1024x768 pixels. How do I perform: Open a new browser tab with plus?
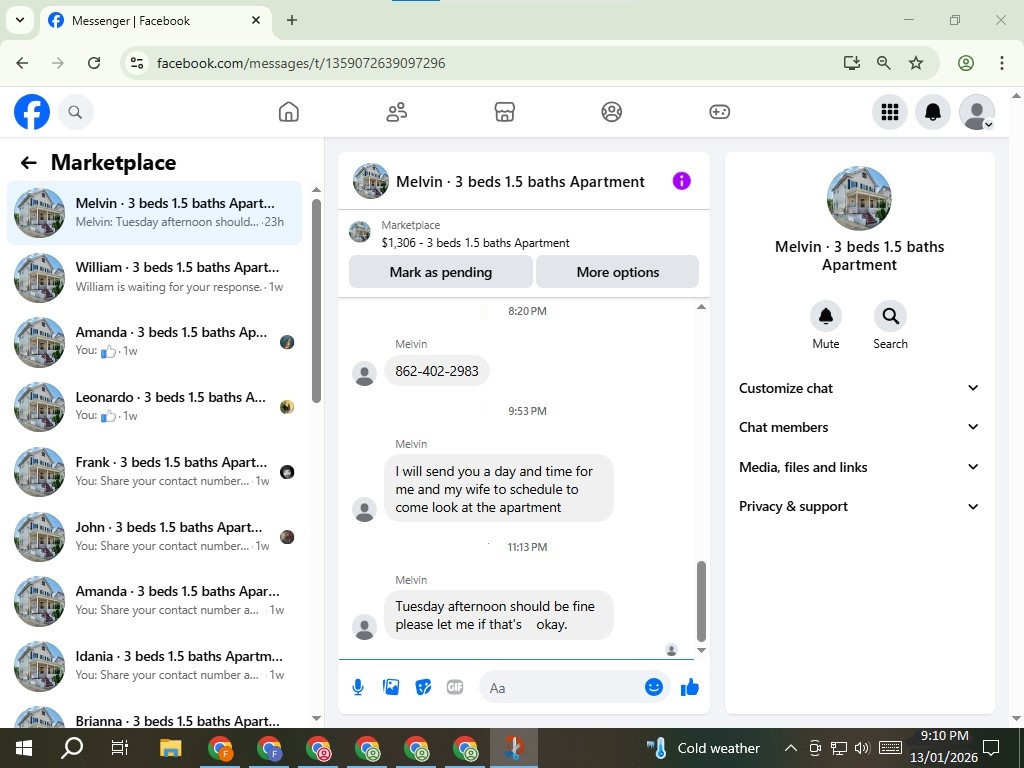[x=292, y=20]
